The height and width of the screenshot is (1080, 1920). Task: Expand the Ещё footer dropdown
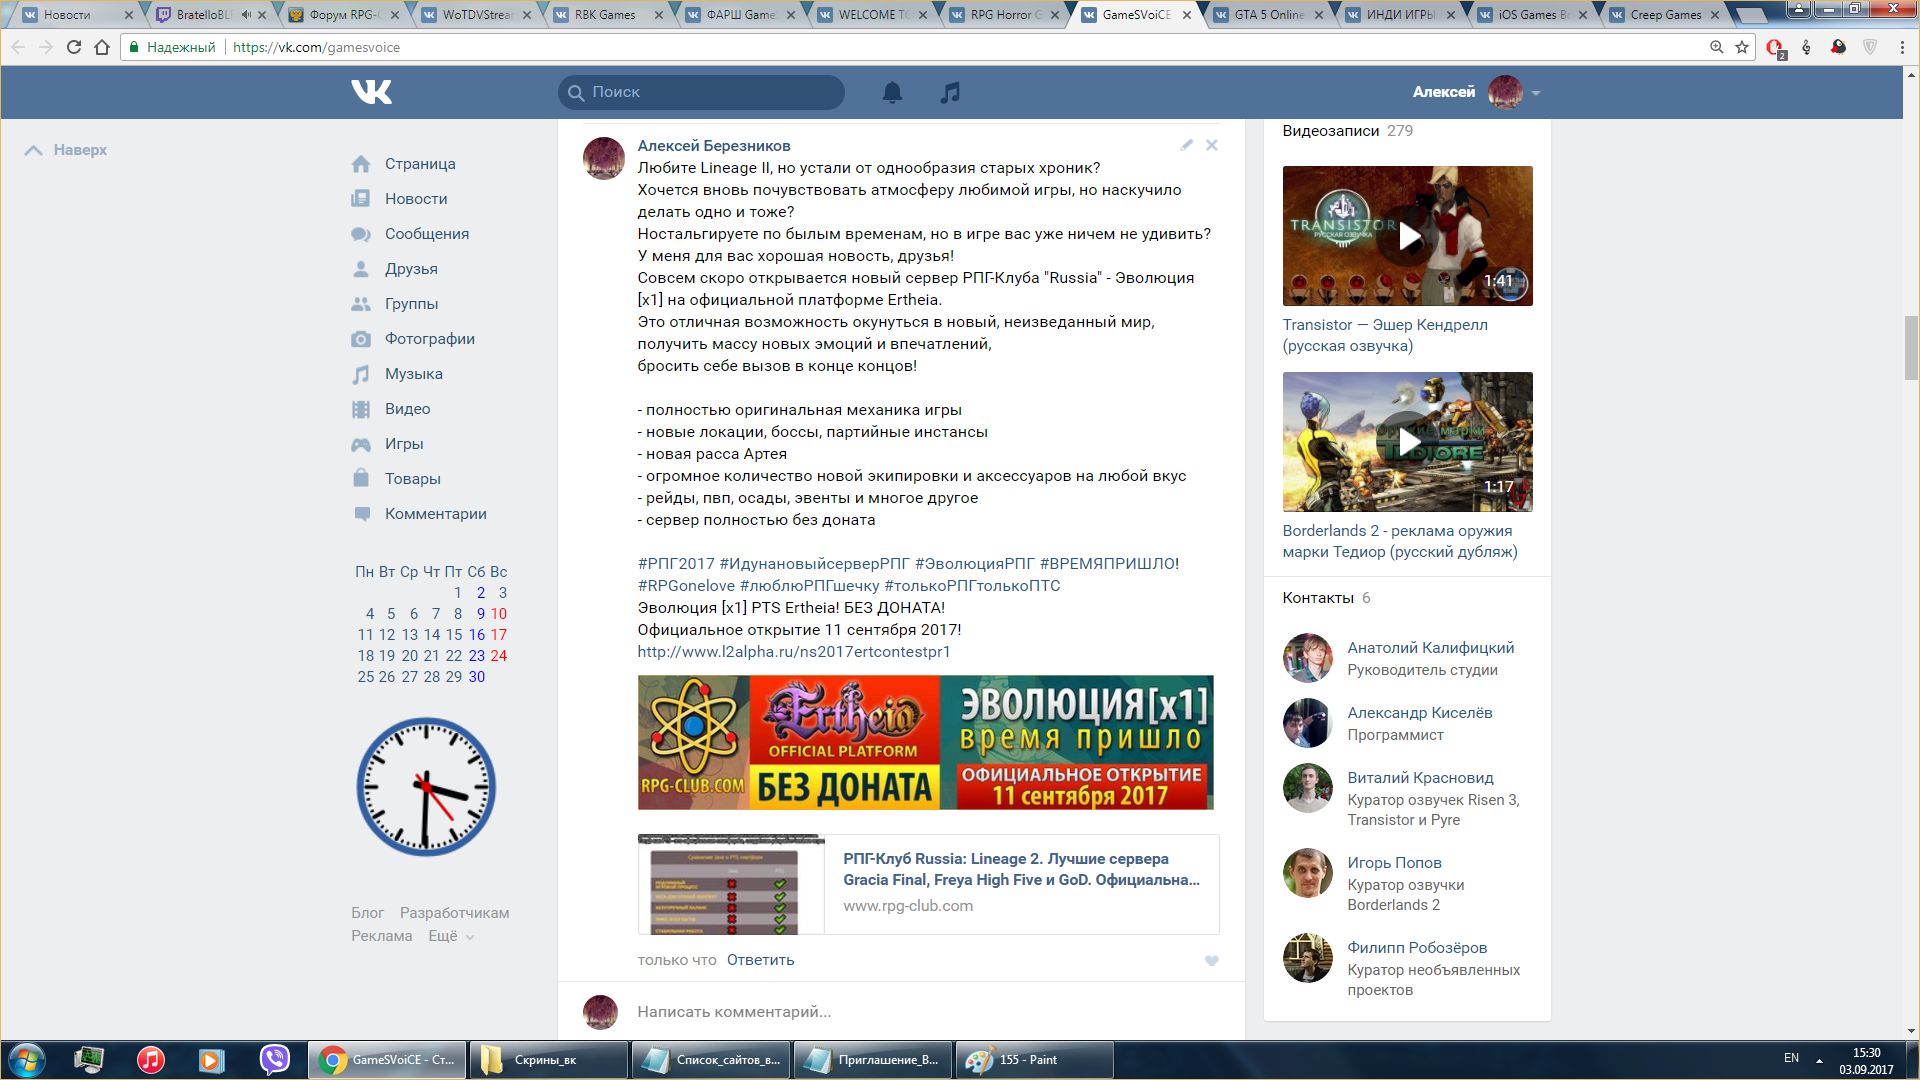(451, 936)
